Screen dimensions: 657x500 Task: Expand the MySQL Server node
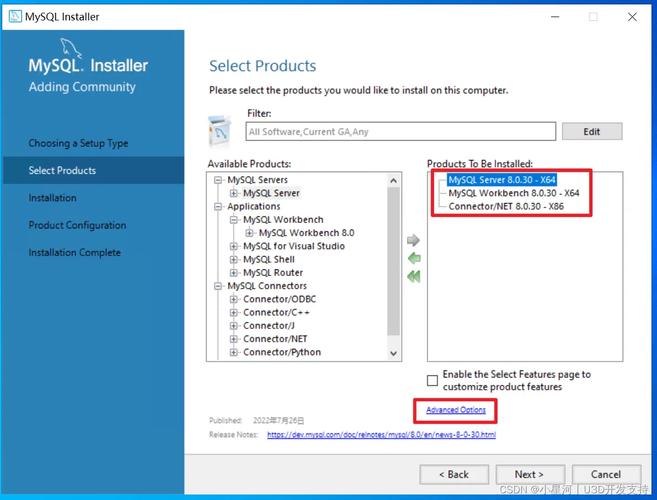point(234,193)
